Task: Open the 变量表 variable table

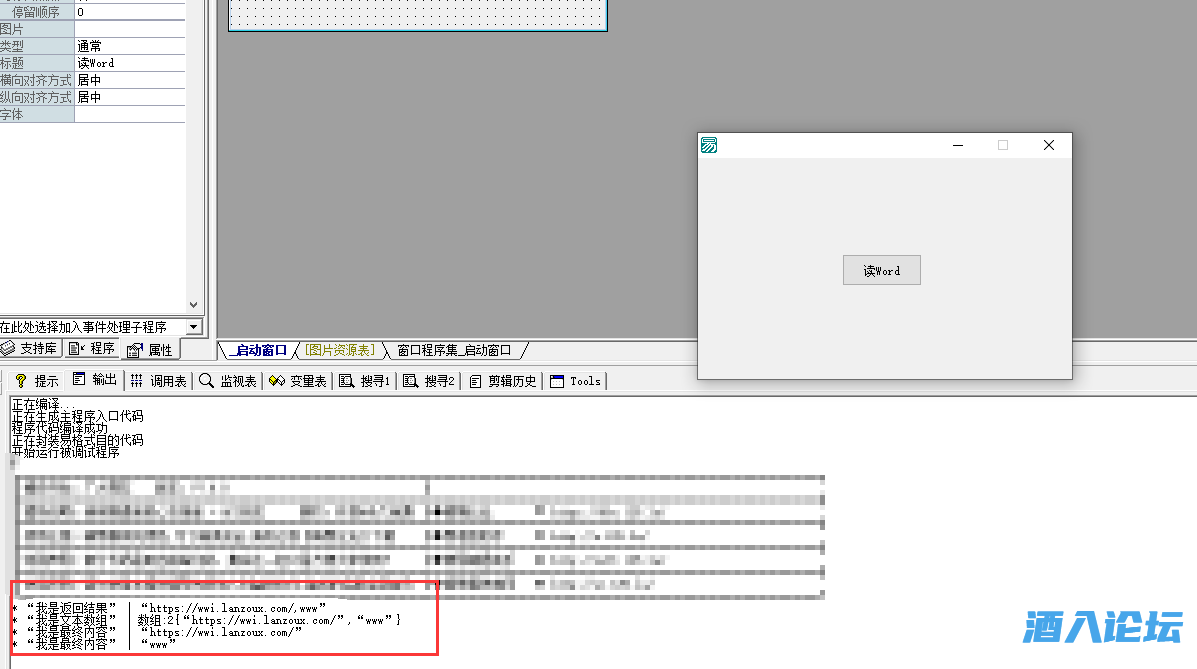Action: [299, 381]
